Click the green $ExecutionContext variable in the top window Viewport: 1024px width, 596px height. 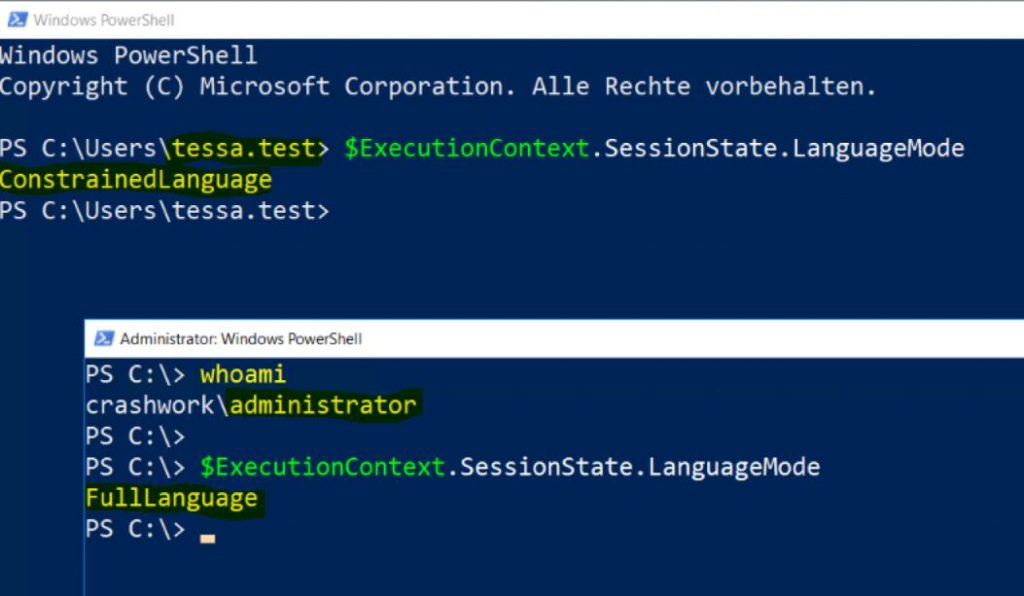point(466,148)
